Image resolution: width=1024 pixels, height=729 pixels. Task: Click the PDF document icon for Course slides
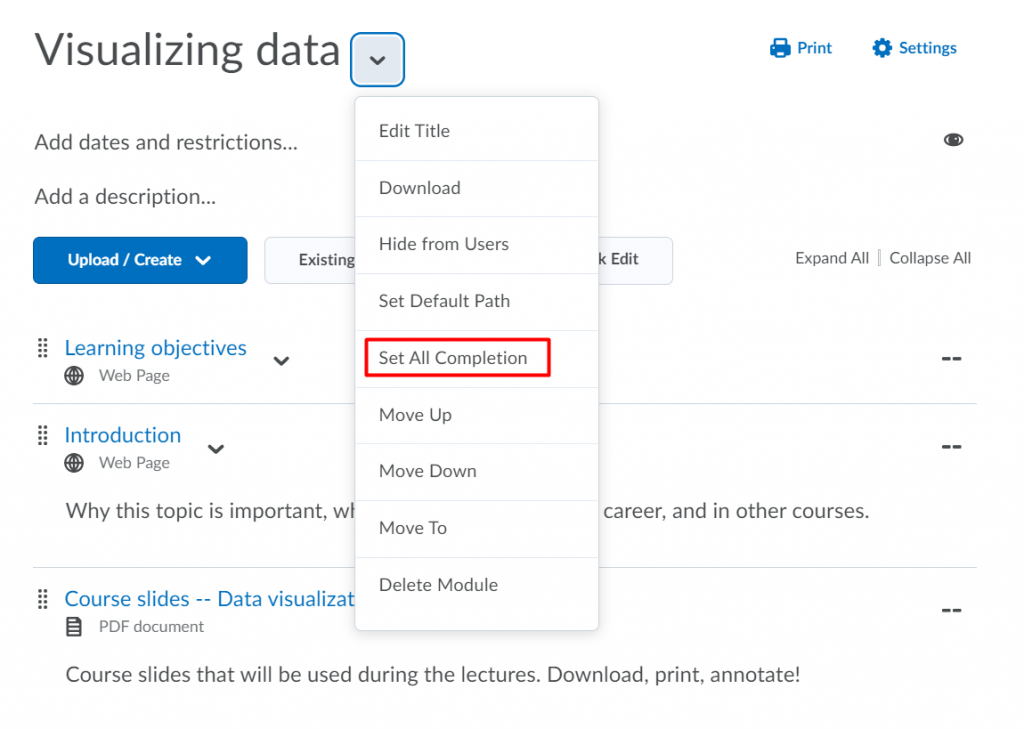click(x=73, y=626)
